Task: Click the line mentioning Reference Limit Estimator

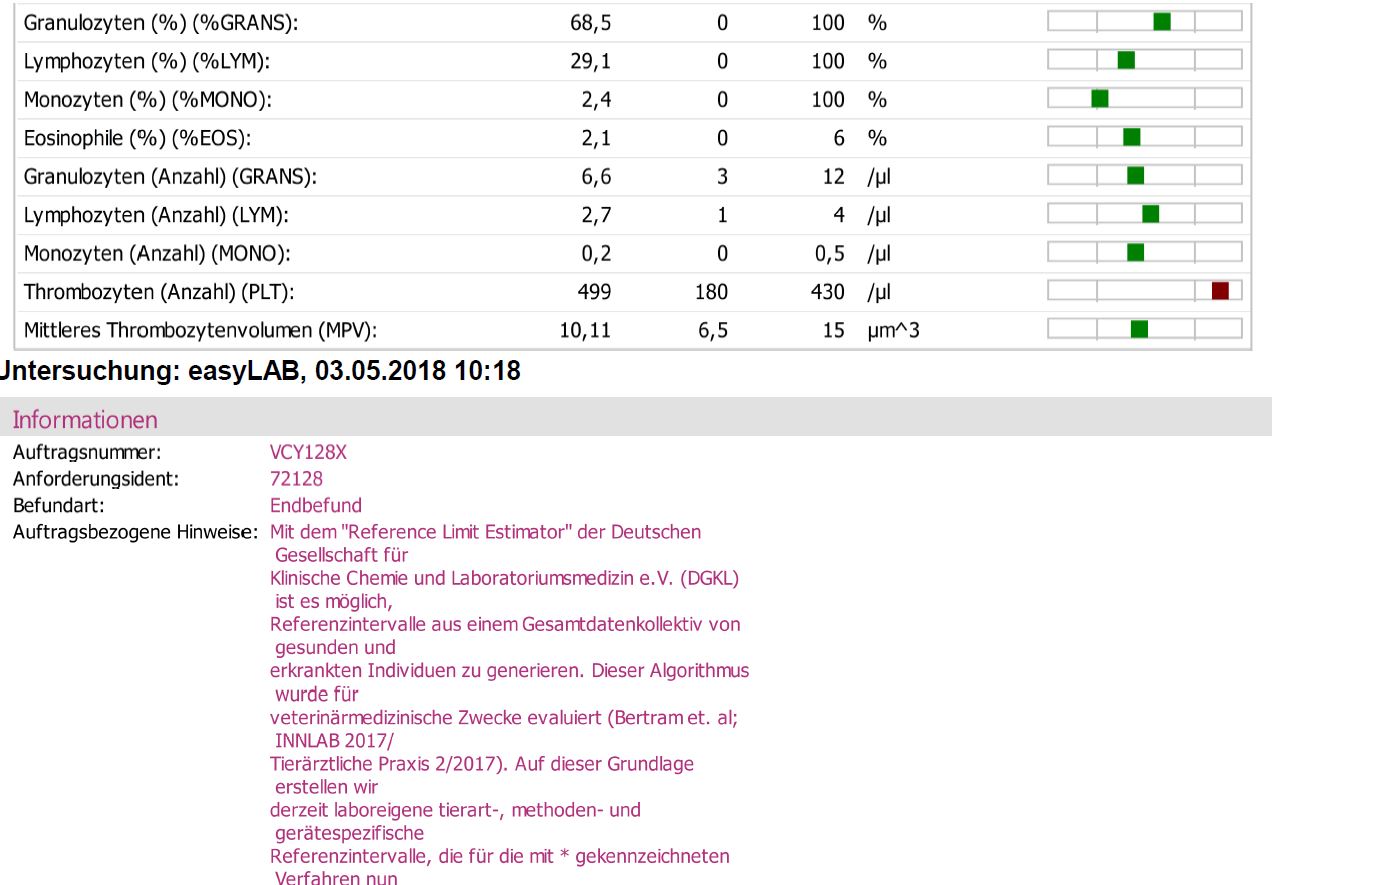Action: (485, 532)
